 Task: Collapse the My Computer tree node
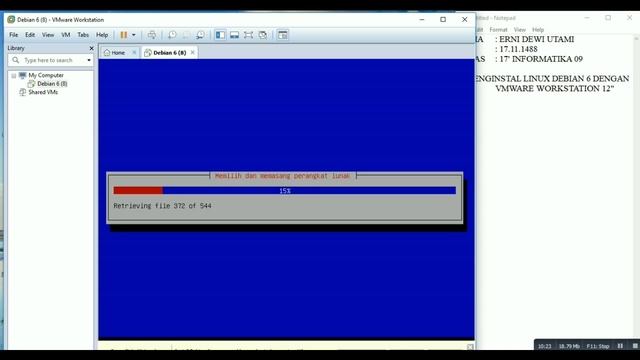pyautogui.click(x=14, y=76)
